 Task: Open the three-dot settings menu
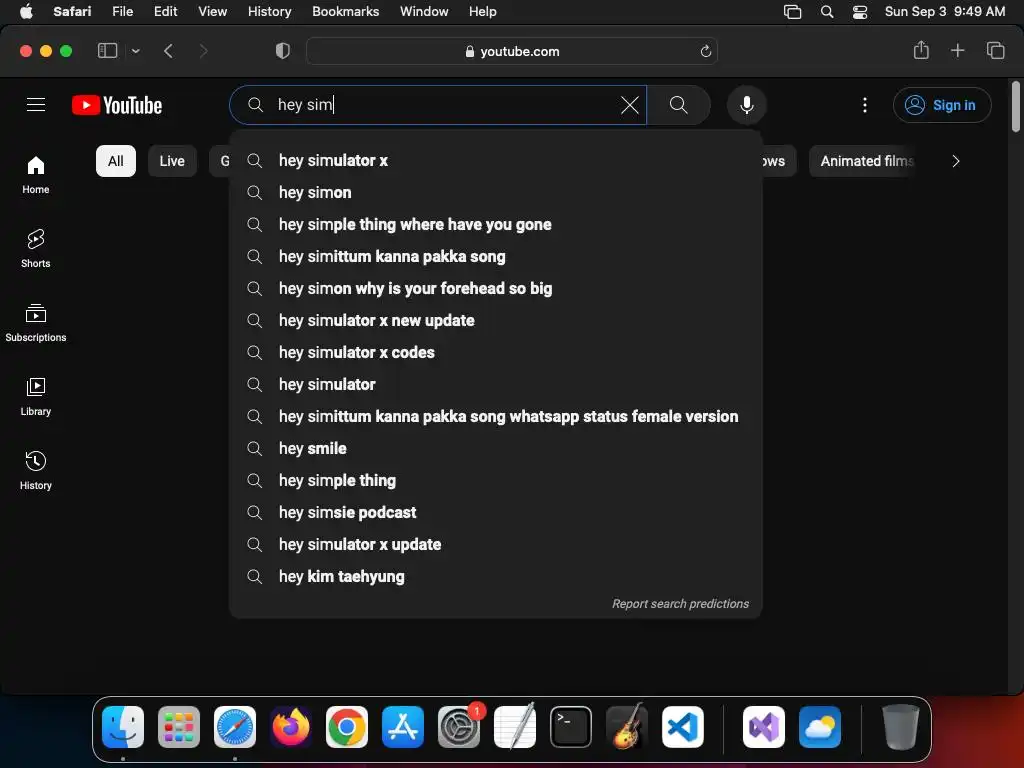tap(865, 105)
